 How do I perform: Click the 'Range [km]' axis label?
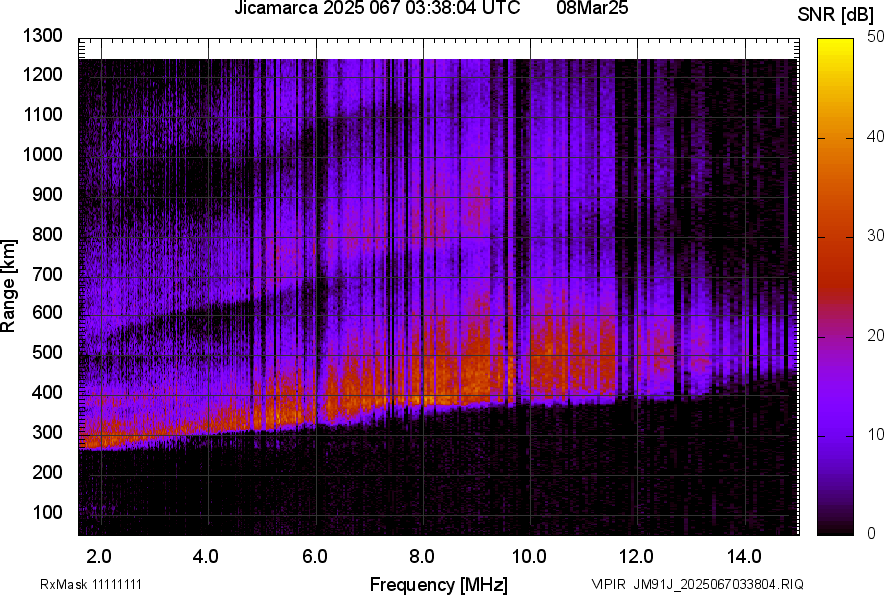click(x=9, y=286)
